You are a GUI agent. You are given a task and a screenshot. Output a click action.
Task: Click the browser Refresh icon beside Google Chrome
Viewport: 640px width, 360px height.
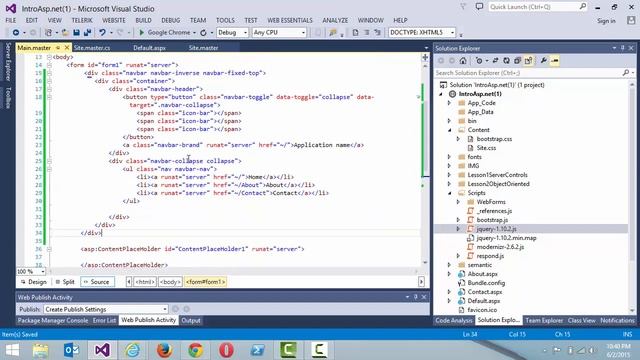pos(203,32)
